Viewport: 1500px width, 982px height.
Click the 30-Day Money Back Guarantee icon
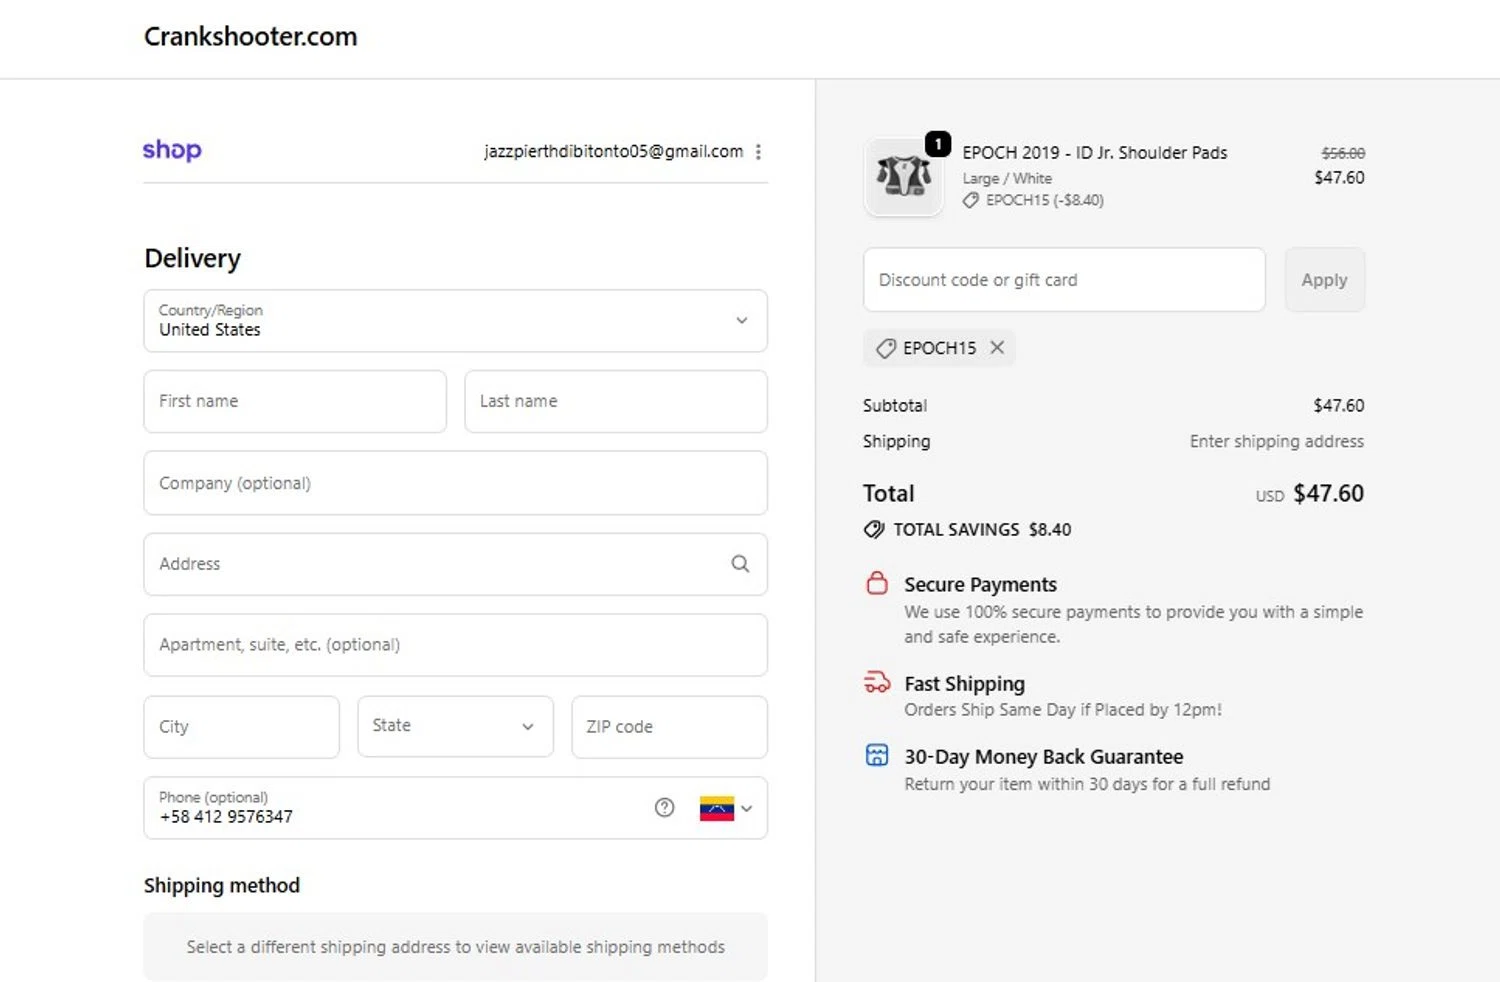(x=877, y=756)
